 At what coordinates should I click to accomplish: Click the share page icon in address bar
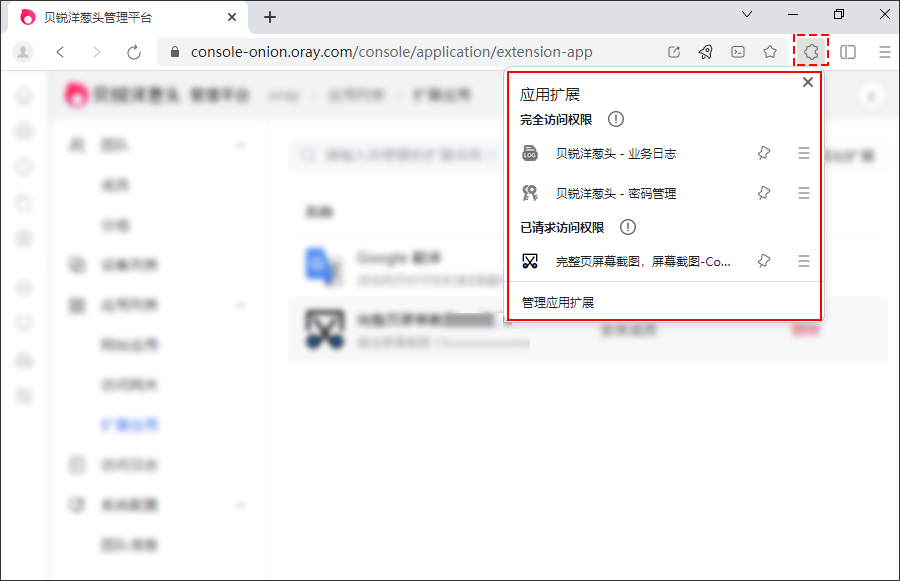tap(674, 52)
